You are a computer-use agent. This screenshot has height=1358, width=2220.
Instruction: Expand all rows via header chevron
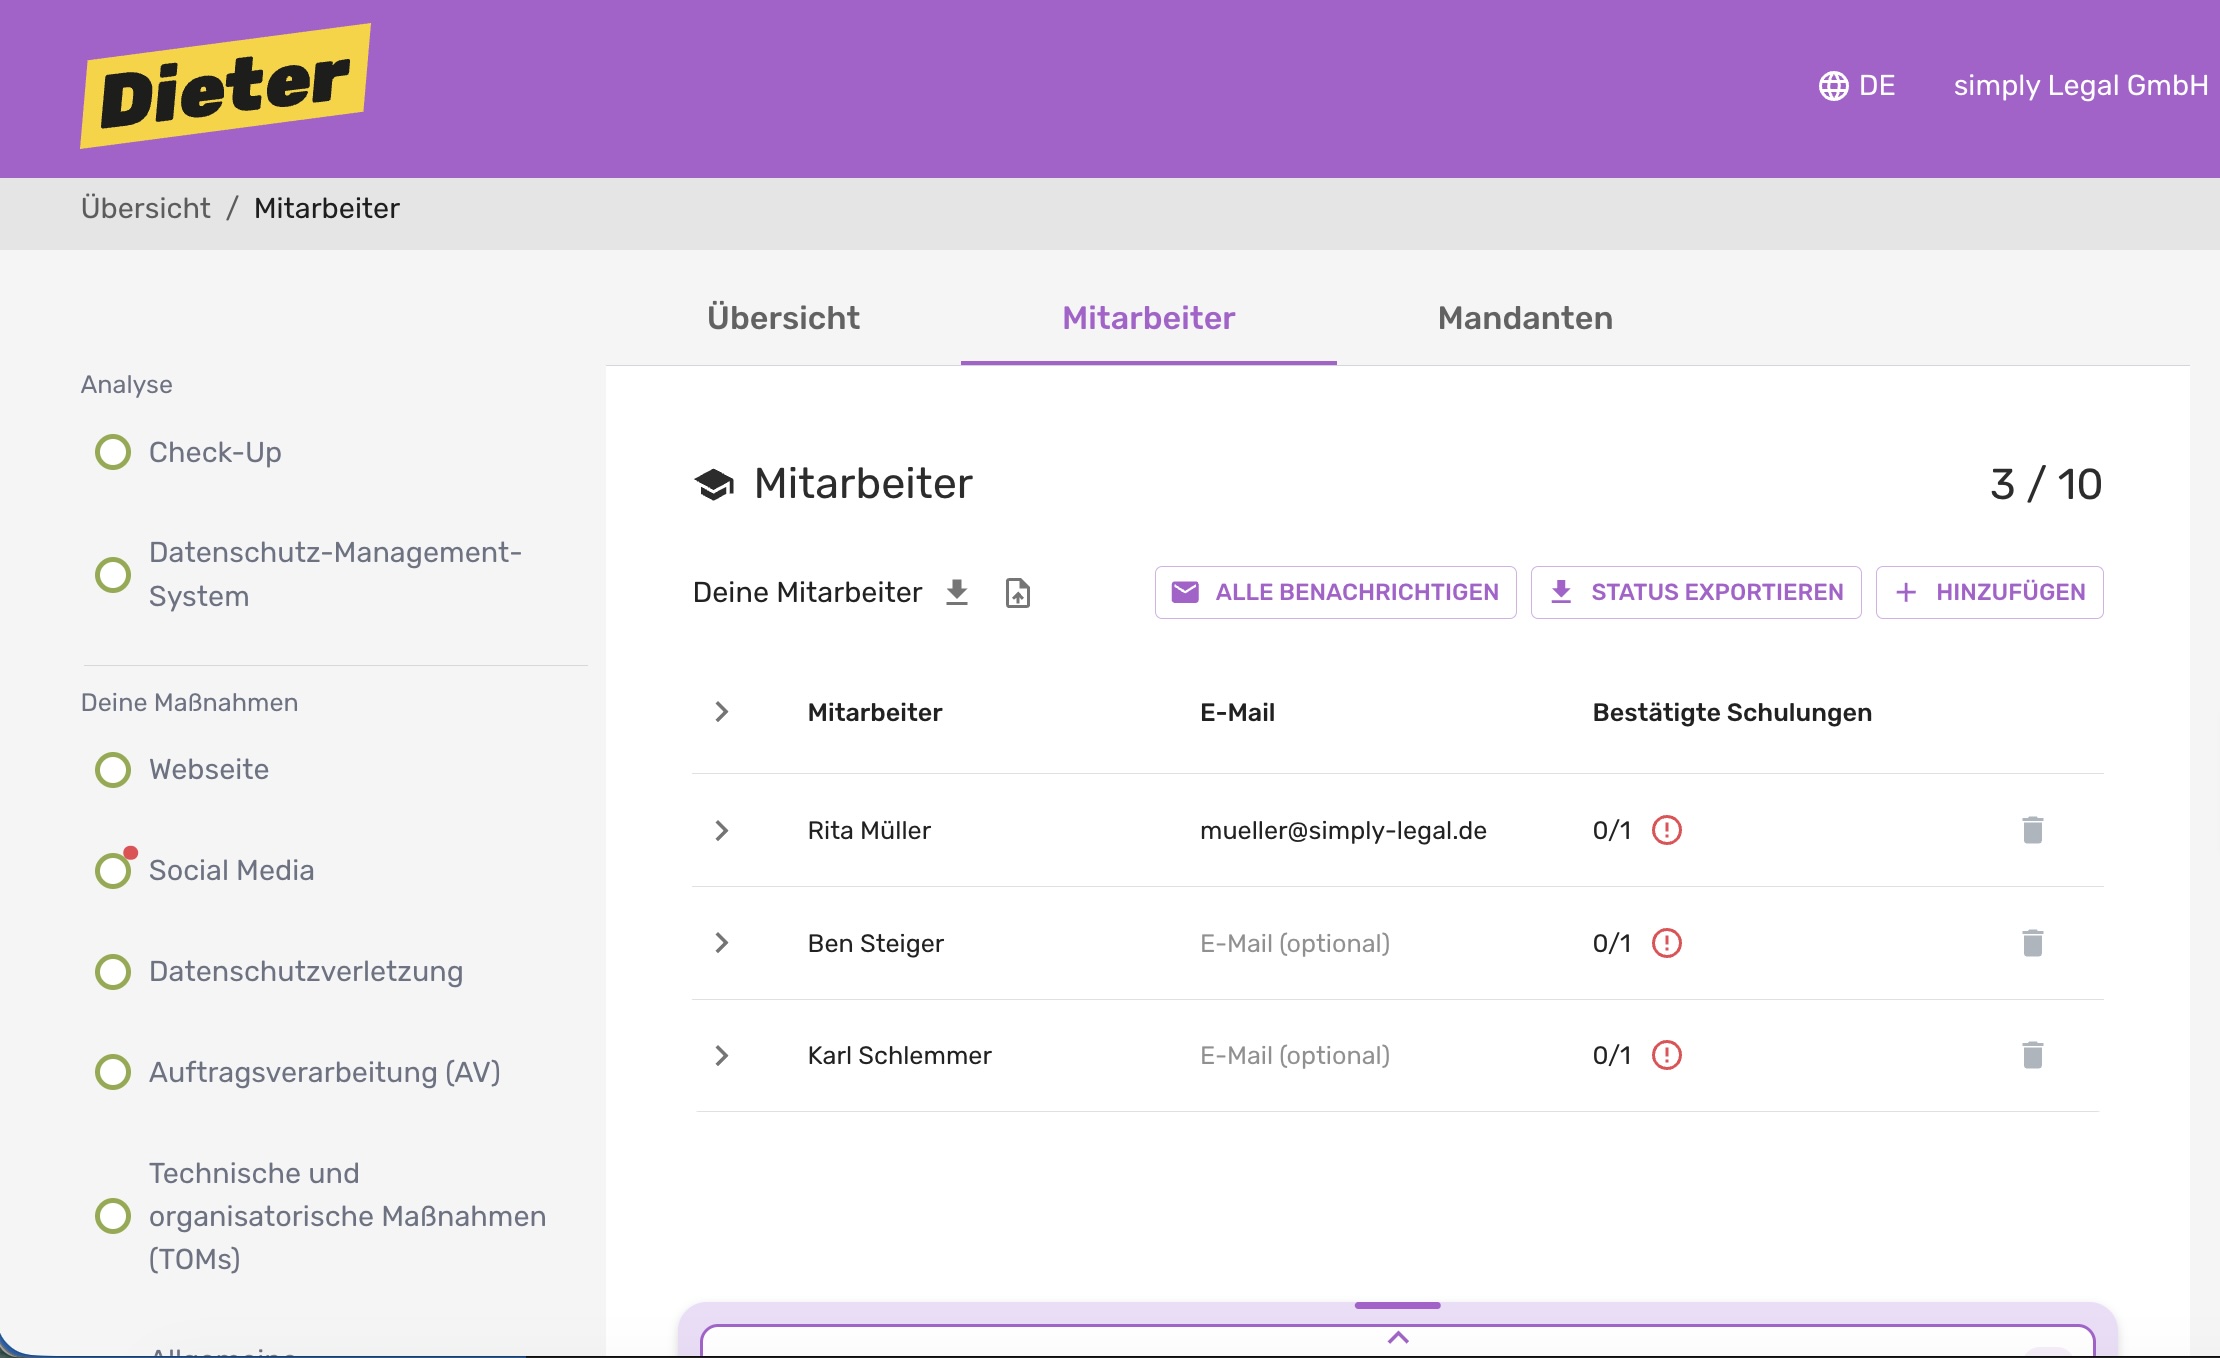coord(721,712)
